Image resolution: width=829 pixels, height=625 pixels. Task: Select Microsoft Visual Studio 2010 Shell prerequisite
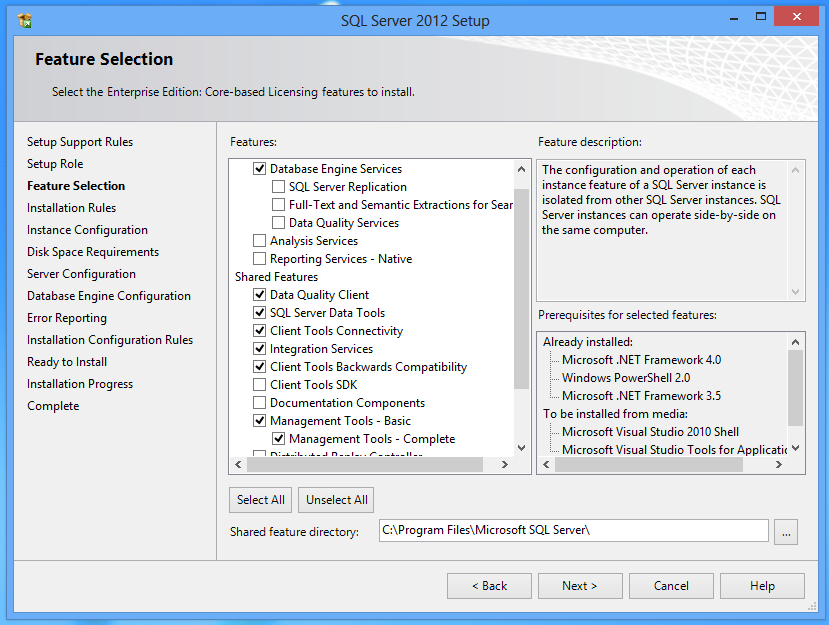tap(650, 431)
